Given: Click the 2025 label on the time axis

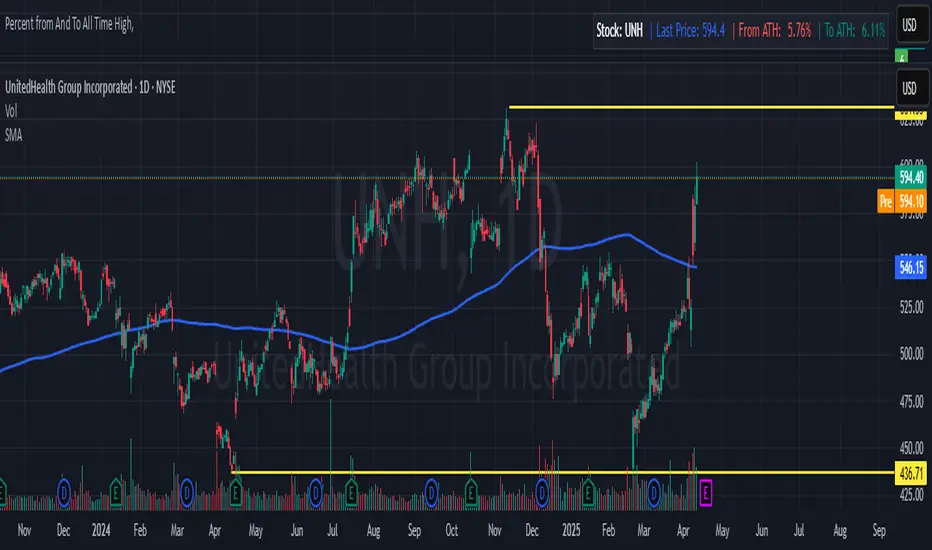Looking at the screenshot, I should 571,530.
